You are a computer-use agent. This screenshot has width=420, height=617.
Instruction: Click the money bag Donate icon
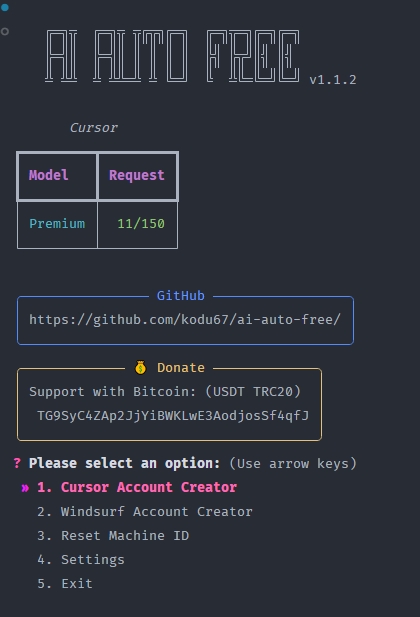click(141, 368)
